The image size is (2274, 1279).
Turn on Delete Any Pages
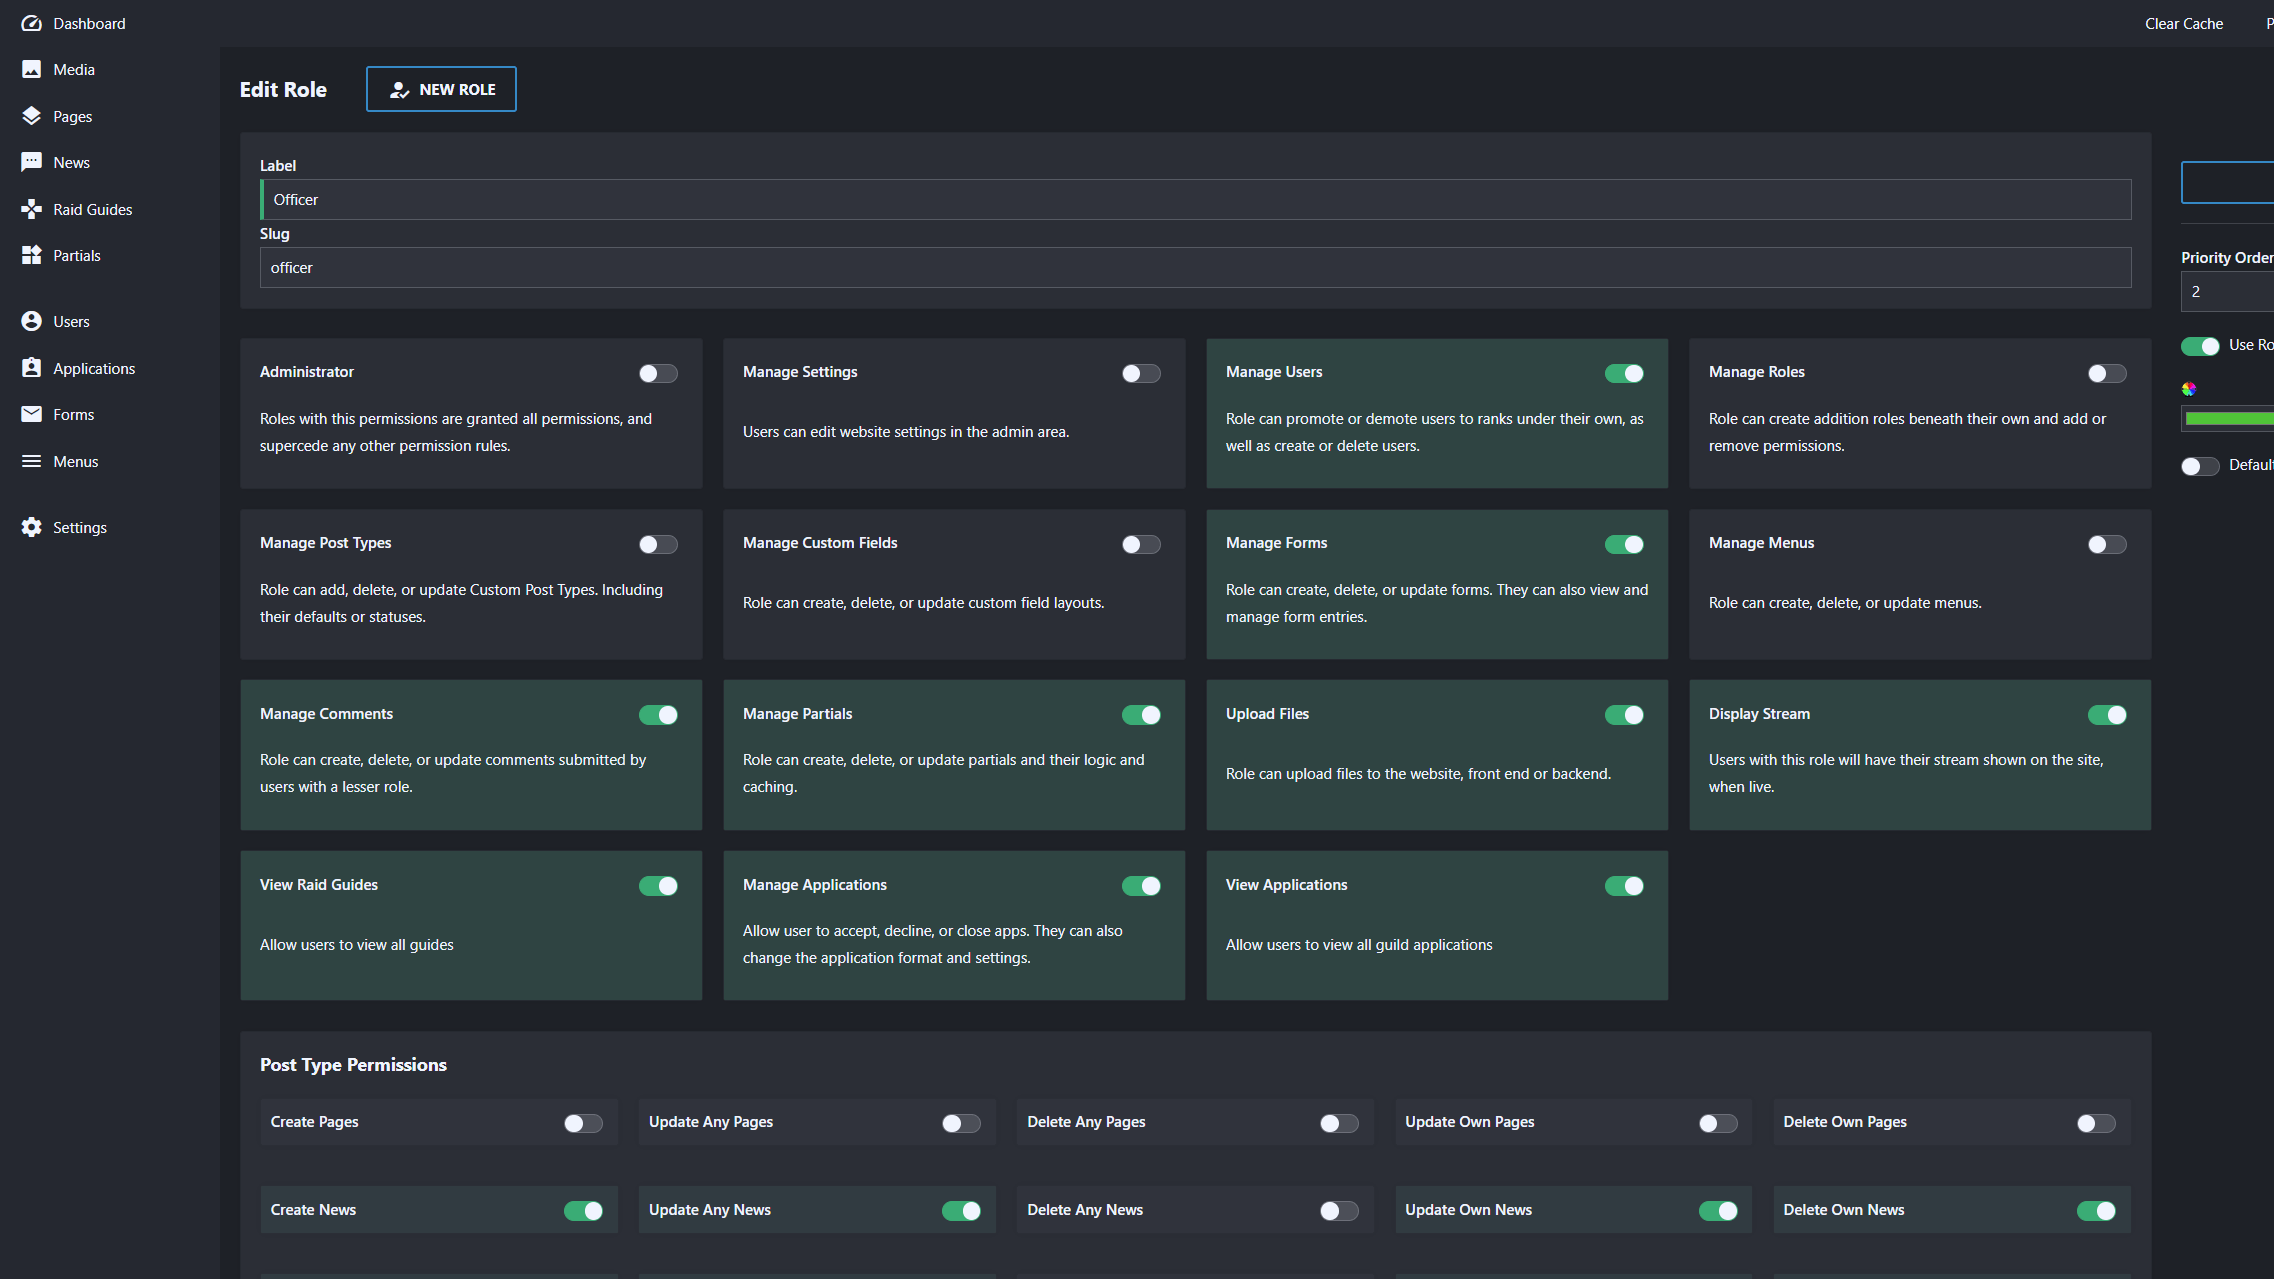click(1339, 1123)
